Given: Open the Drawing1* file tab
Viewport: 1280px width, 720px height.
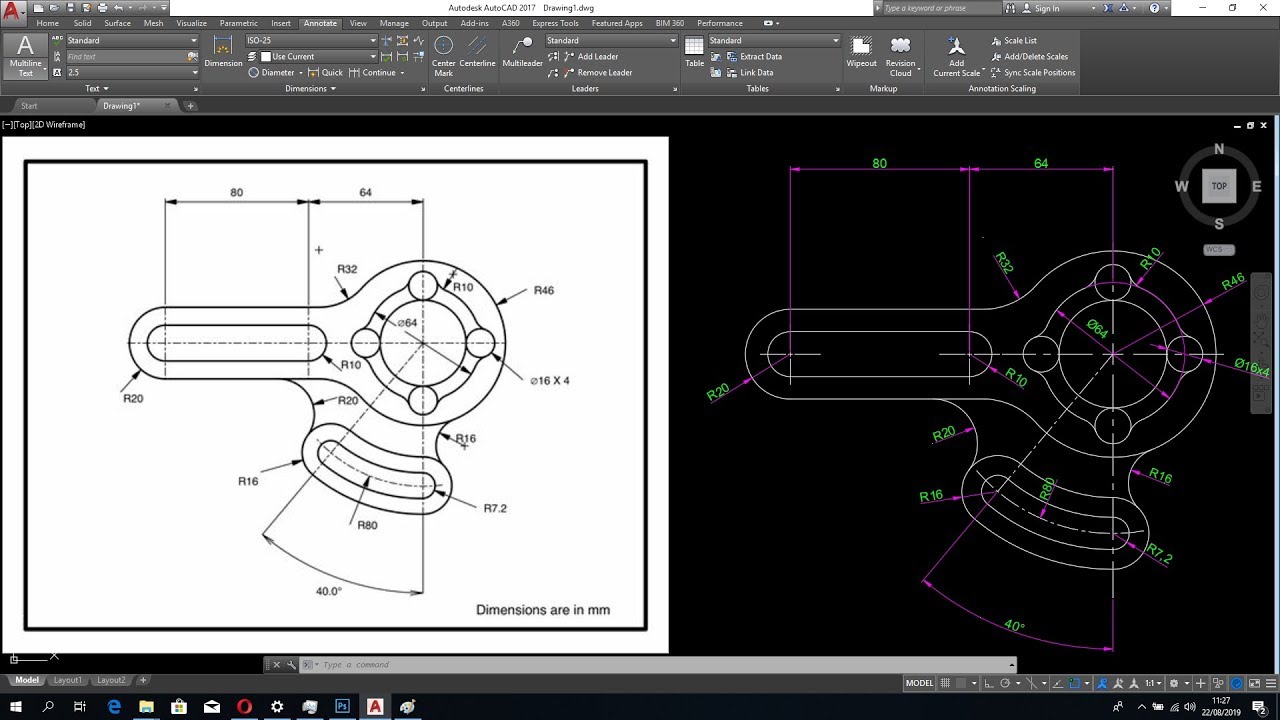Looking at the screenshot, I should [x=122, y=105].
